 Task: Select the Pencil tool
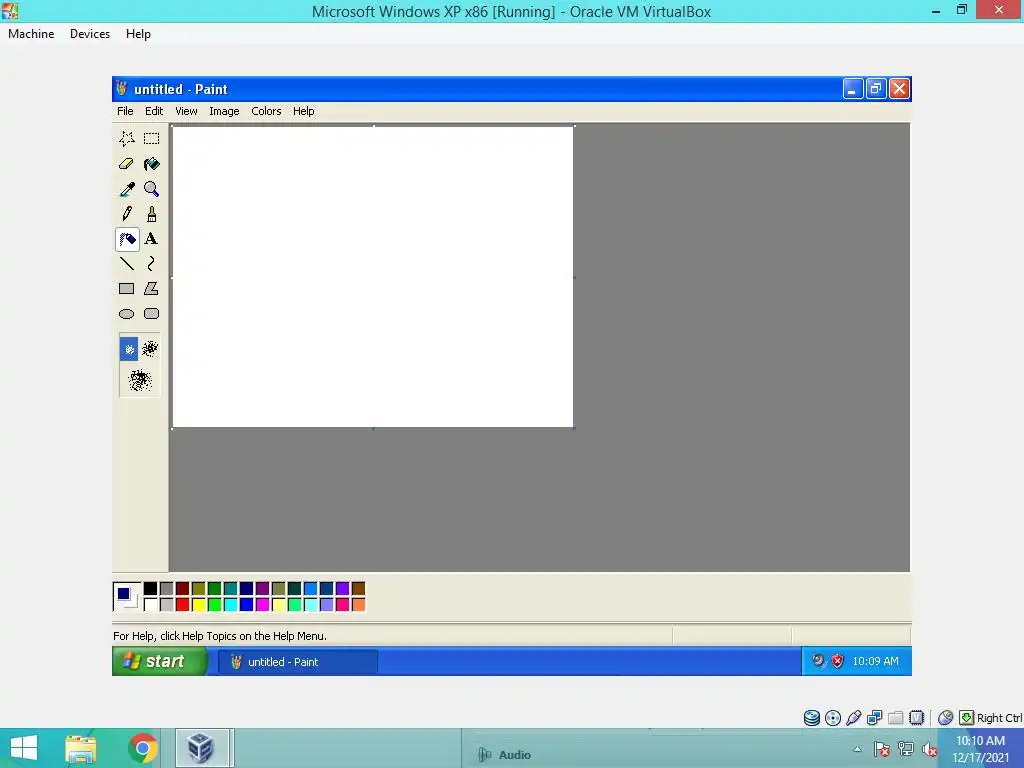click(x=127, y=214)
